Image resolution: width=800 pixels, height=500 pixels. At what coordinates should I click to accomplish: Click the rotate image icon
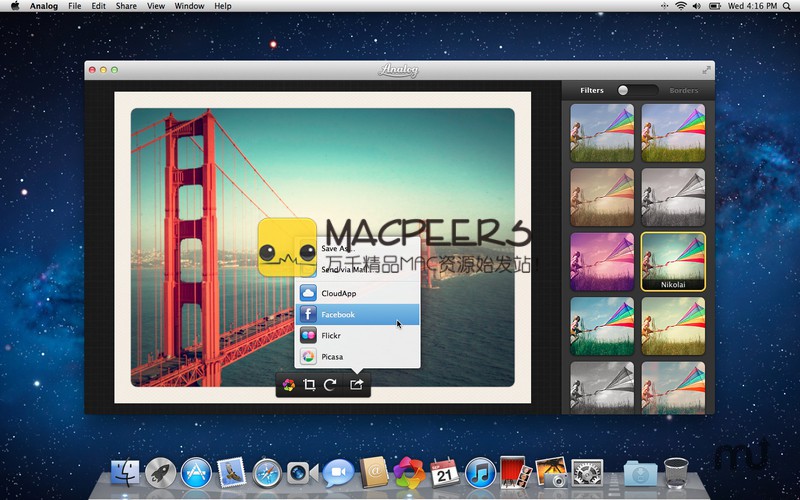point(331,385)
